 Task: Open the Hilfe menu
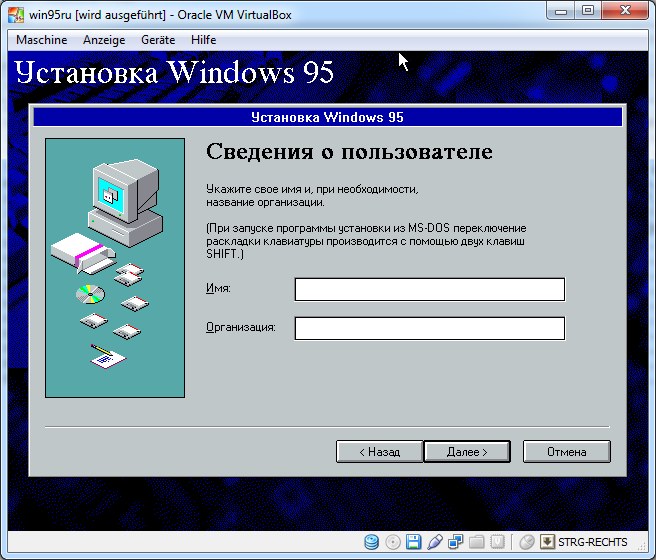click(203, 40)
